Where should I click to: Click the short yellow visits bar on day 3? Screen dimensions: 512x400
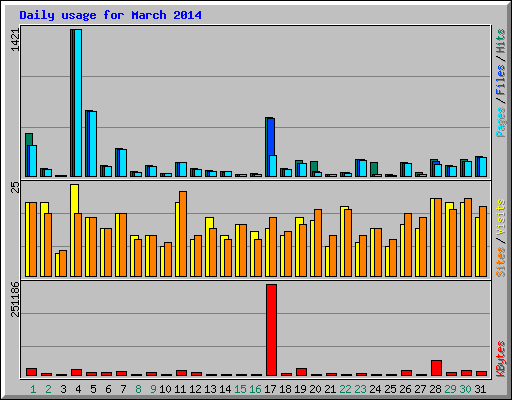pos(57,265)
